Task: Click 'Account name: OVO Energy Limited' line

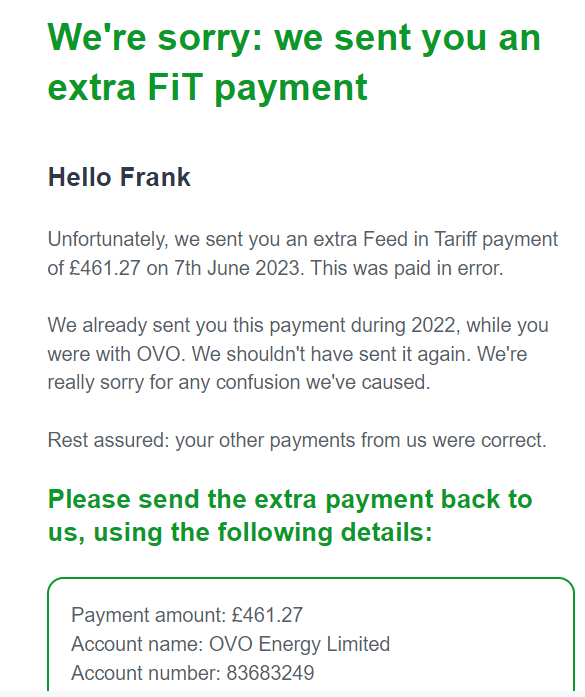Action: 230,644
